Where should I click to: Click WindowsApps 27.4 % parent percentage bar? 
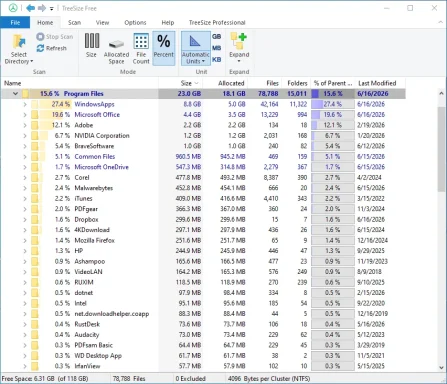(333, 104)
